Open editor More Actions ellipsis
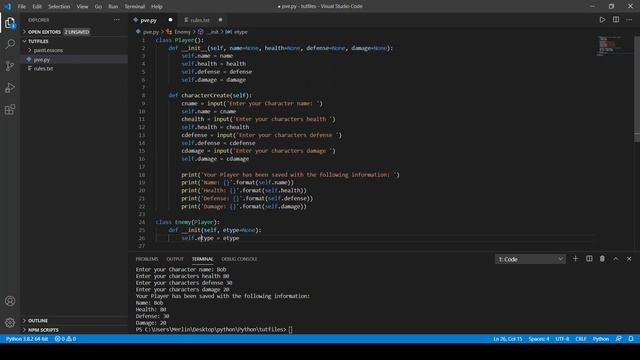The width and height of the screenshot is (640, 360). click(629, 20)
